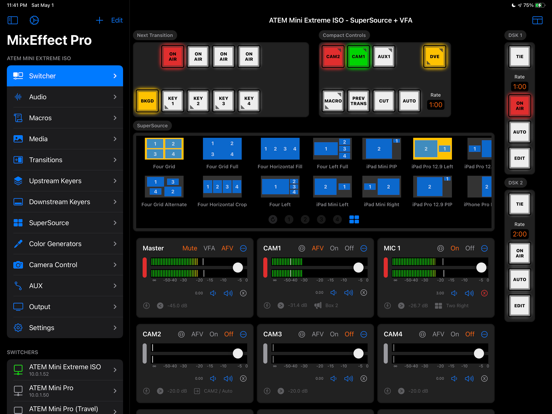Open CAM2 audio settings circle icon
The height and width of the screenshot is (414, 552).
[x=181, y=334]
